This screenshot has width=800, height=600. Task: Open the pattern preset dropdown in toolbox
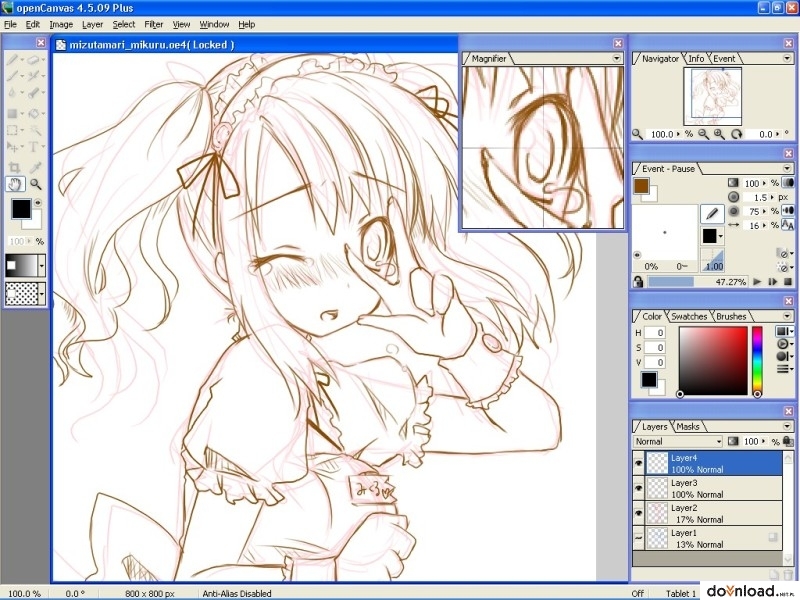[42, 294]
